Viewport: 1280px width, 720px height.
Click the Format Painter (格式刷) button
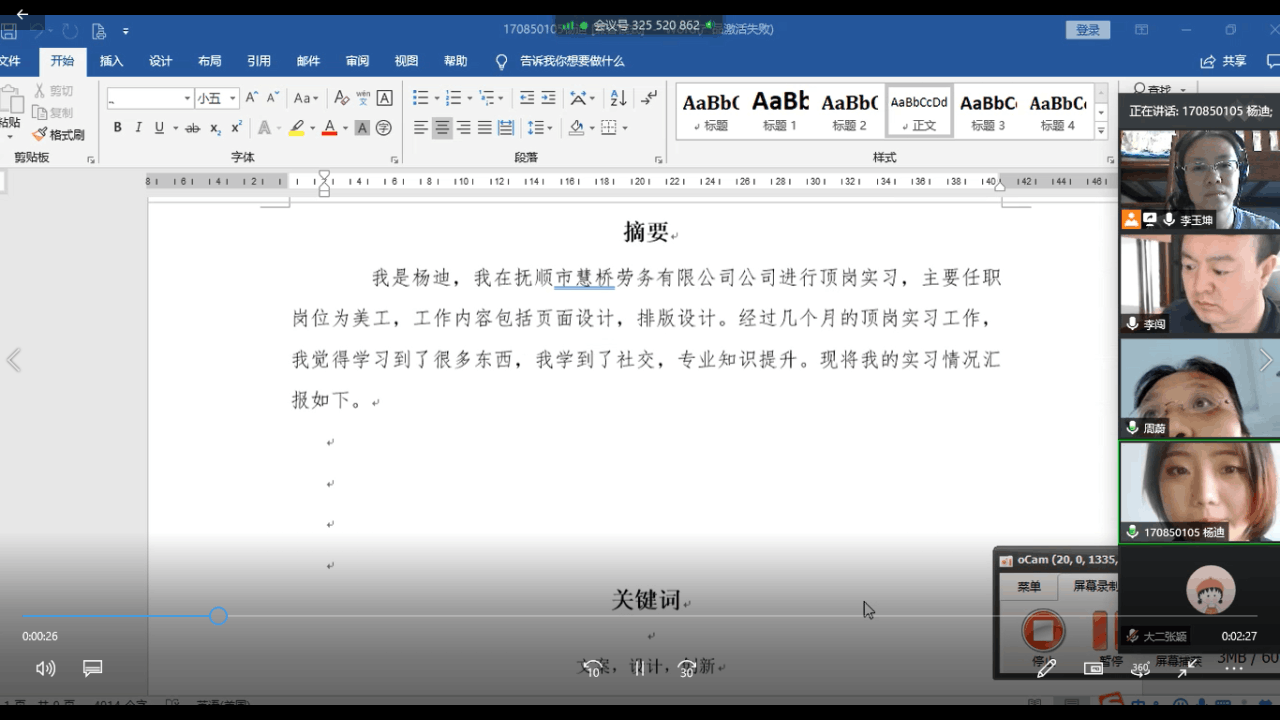tap(58, 134)
